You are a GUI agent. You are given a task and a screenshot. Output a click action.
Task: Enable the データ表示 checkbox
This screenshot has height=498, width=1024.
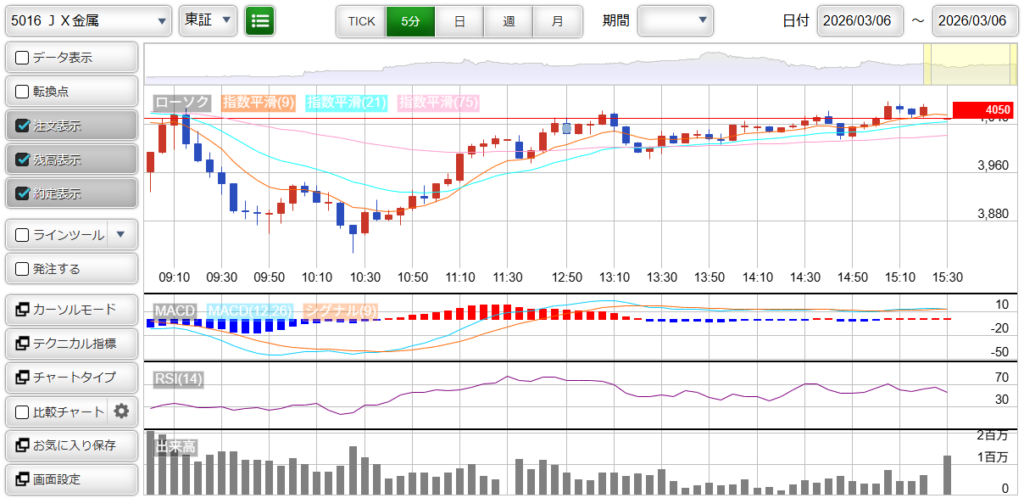coord(23,58)
